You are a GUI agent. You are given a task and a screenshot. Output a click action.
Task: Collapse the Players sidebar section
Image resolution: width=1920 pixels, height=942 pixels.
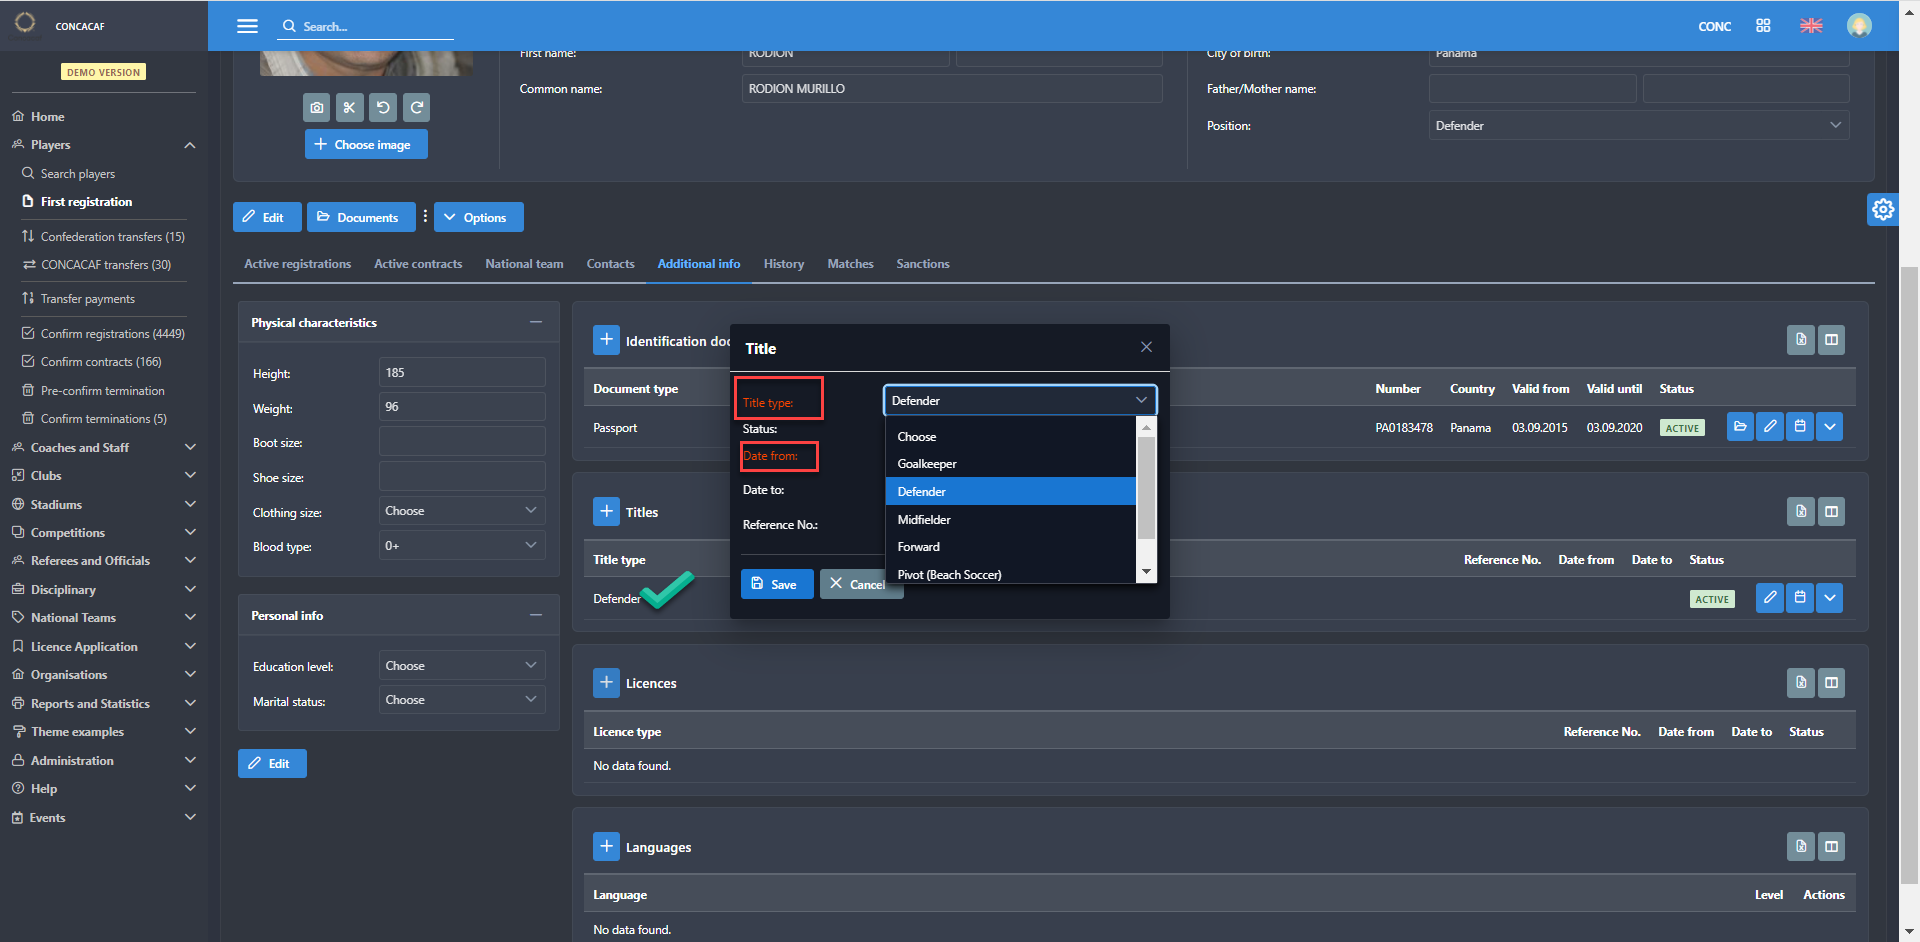tap(189, 145)
